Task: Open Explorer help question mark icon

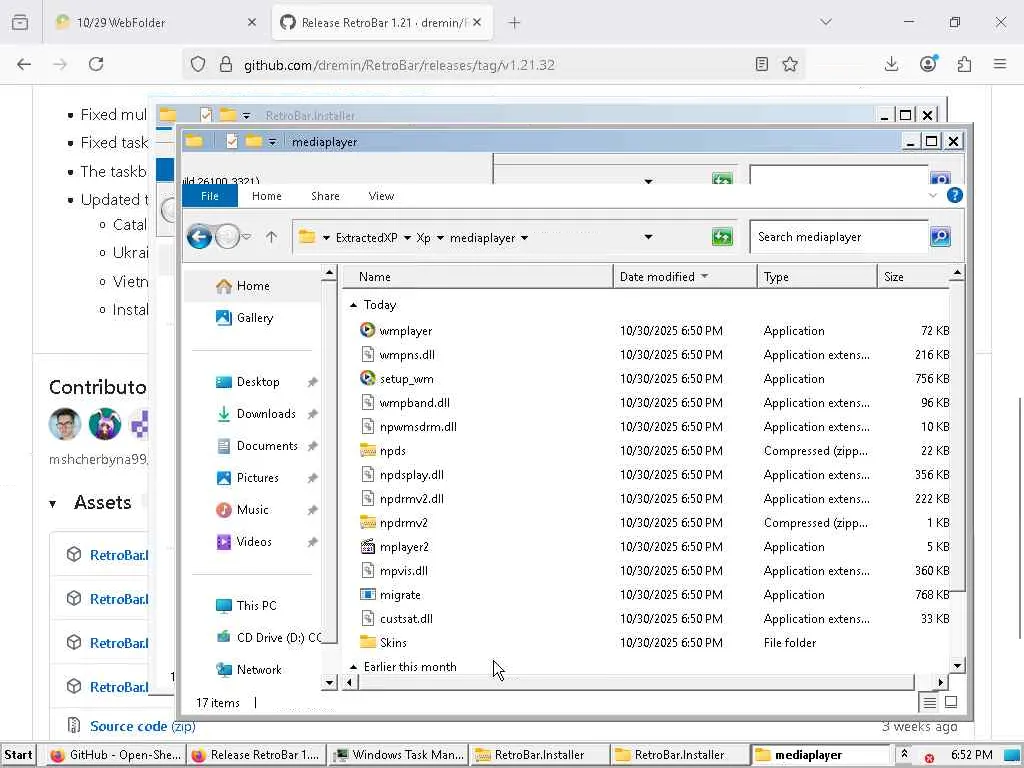Action: click(954, 195)
